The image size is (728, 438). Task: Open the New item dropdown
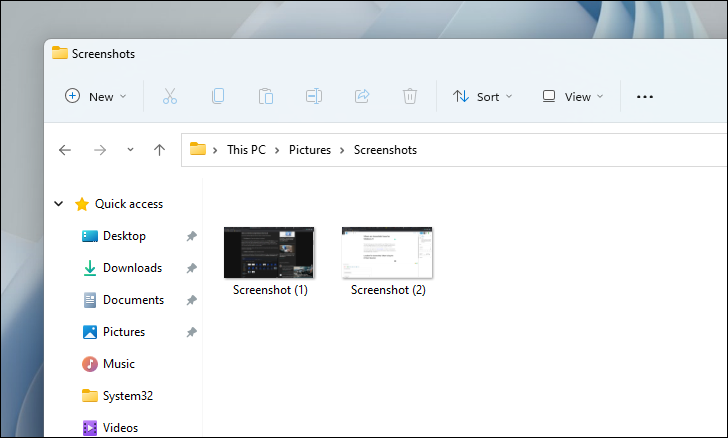tap(96, 97)
